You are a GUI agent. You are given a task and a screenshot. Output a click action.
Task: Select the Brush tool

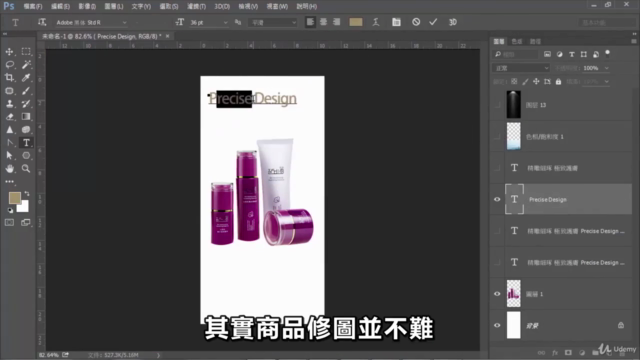click(26, 91)
